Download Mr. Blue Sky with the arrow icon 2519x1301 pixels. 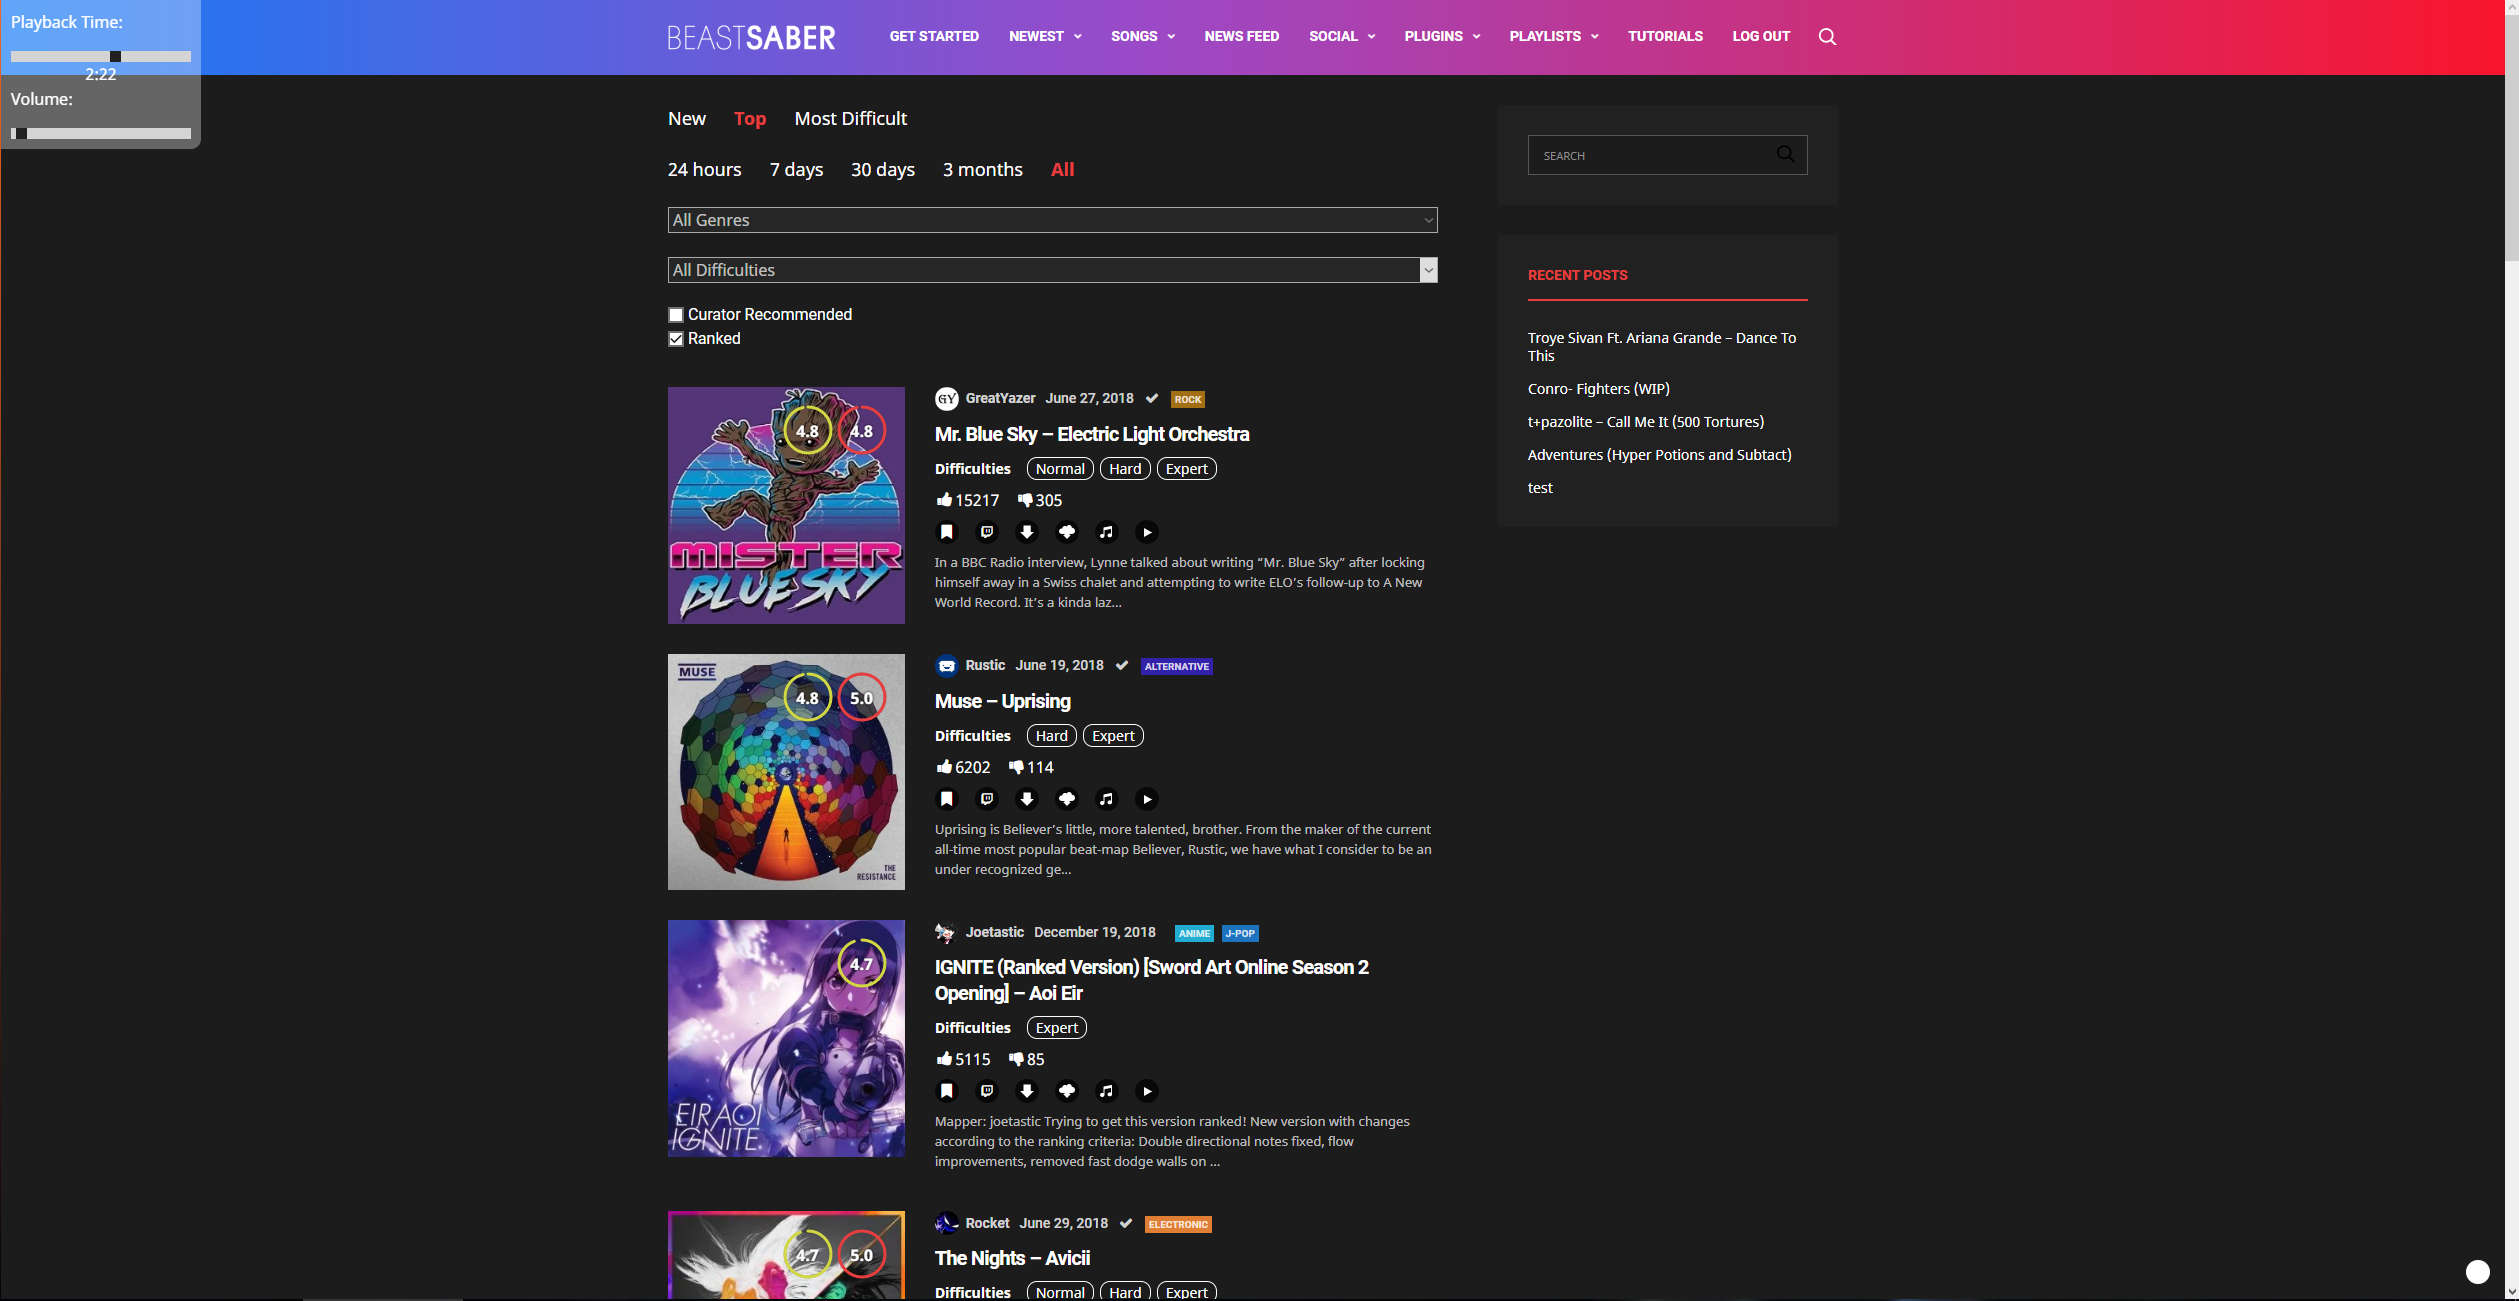pyautogui.click(x=1026, y=532)
